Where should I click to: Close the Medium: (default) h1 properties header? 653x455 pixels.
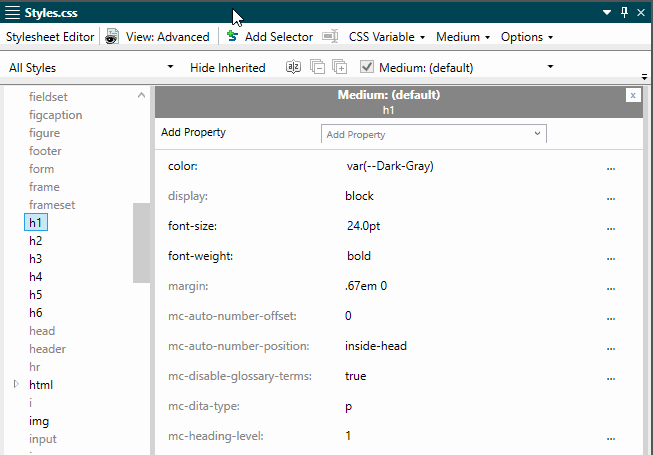coord(633,95)
